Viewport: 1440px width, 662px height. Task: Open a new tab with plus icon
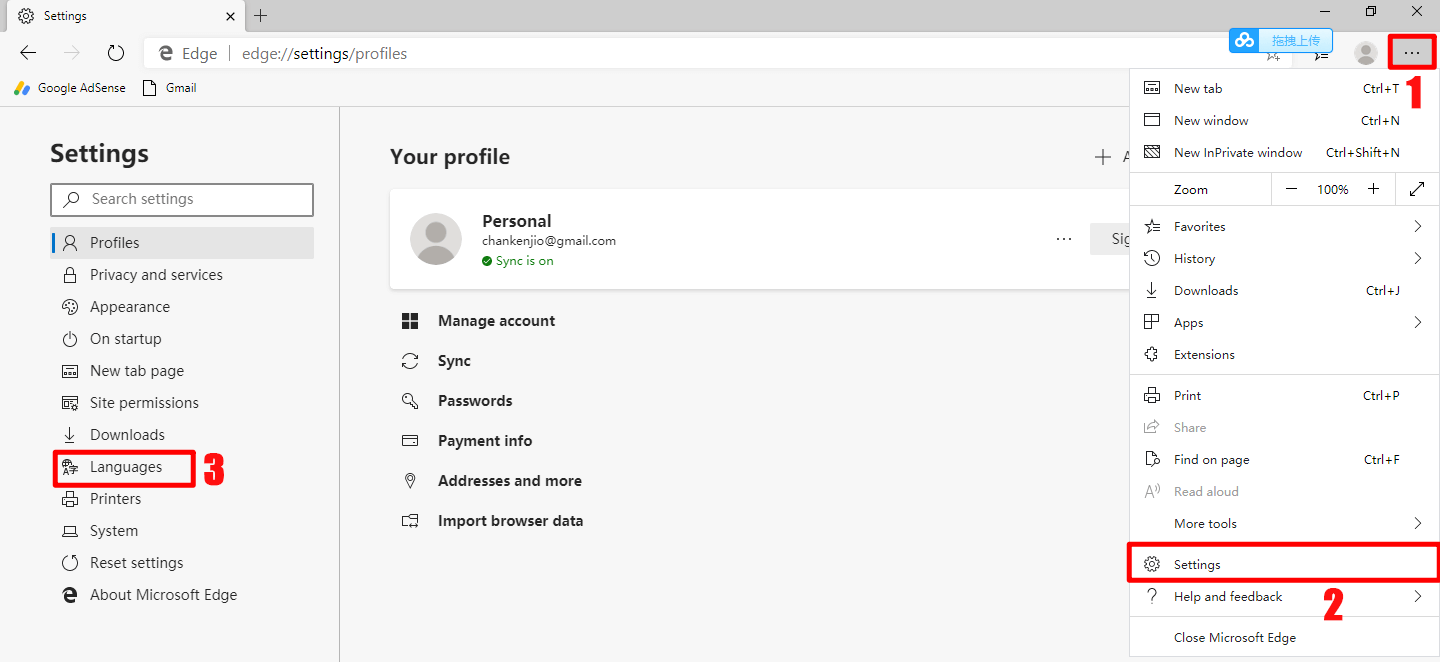261,16
